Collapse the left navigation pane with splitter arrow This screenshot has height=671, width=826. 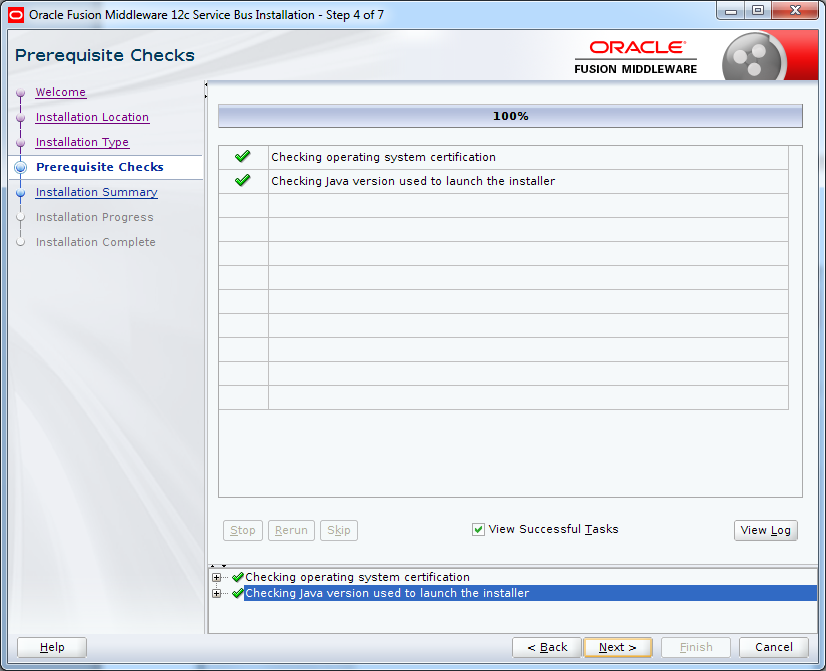(x=206, y=84)
